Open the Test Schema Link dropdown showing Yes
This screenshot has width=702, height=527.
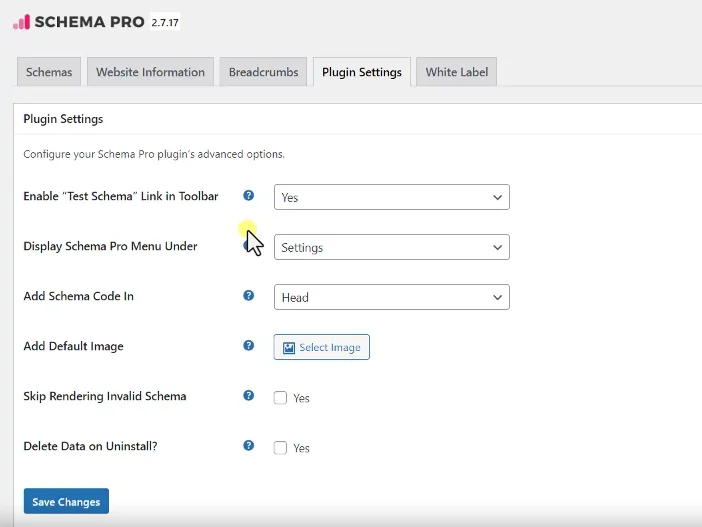[392, 197]
